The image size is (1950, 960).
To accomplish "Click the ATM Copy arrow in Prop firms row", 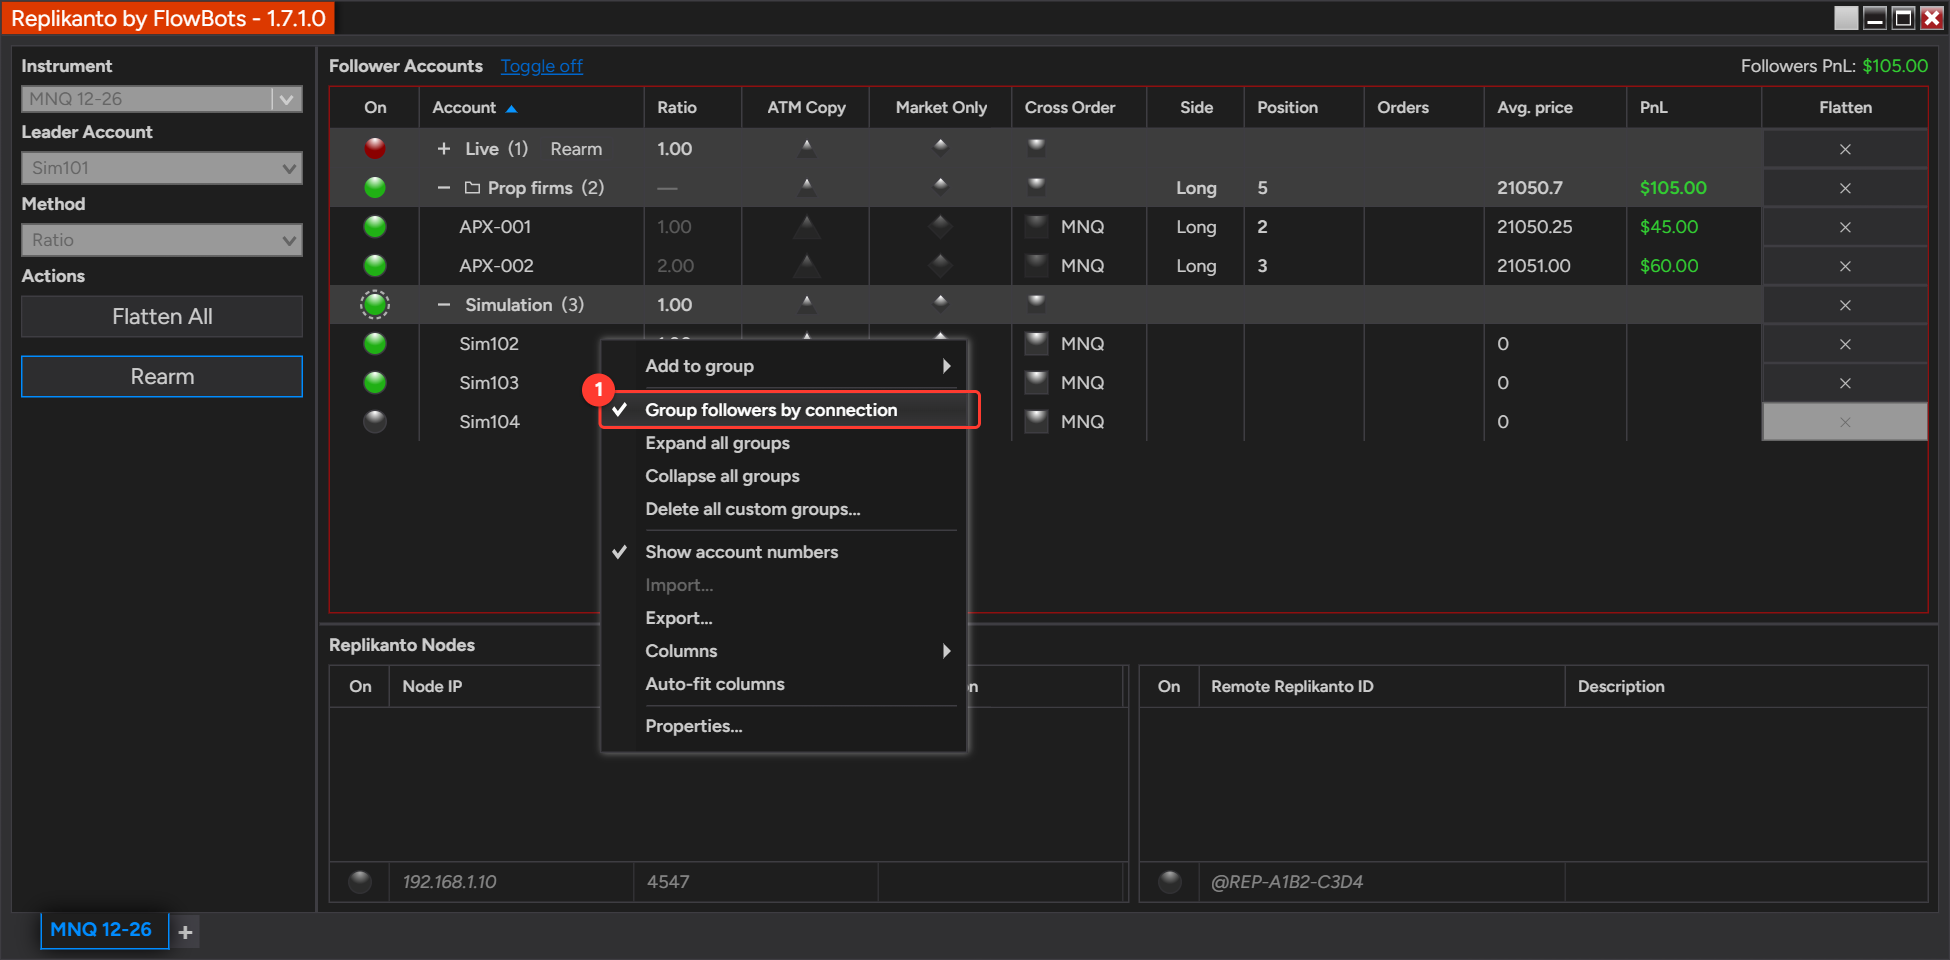I will [x=806, y=187].
